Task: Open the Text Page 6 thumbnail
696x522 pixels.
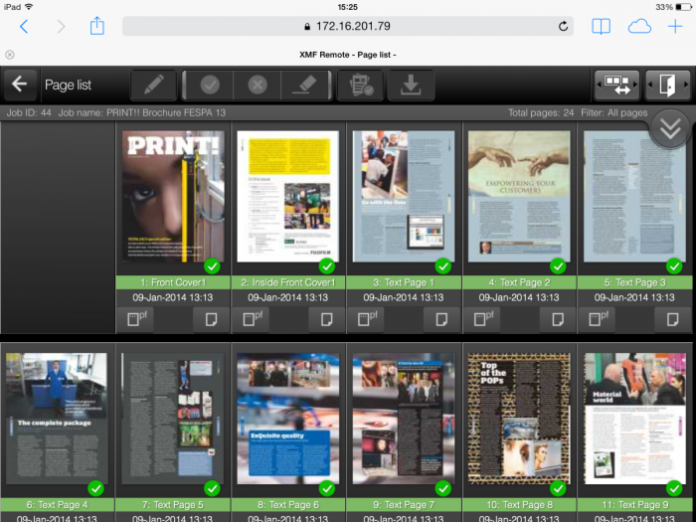Action: [288, 418]
